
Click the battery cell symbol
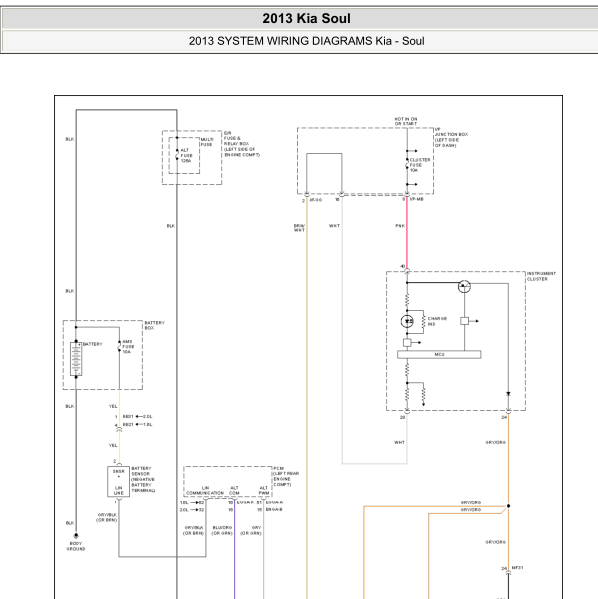(76, 359)
